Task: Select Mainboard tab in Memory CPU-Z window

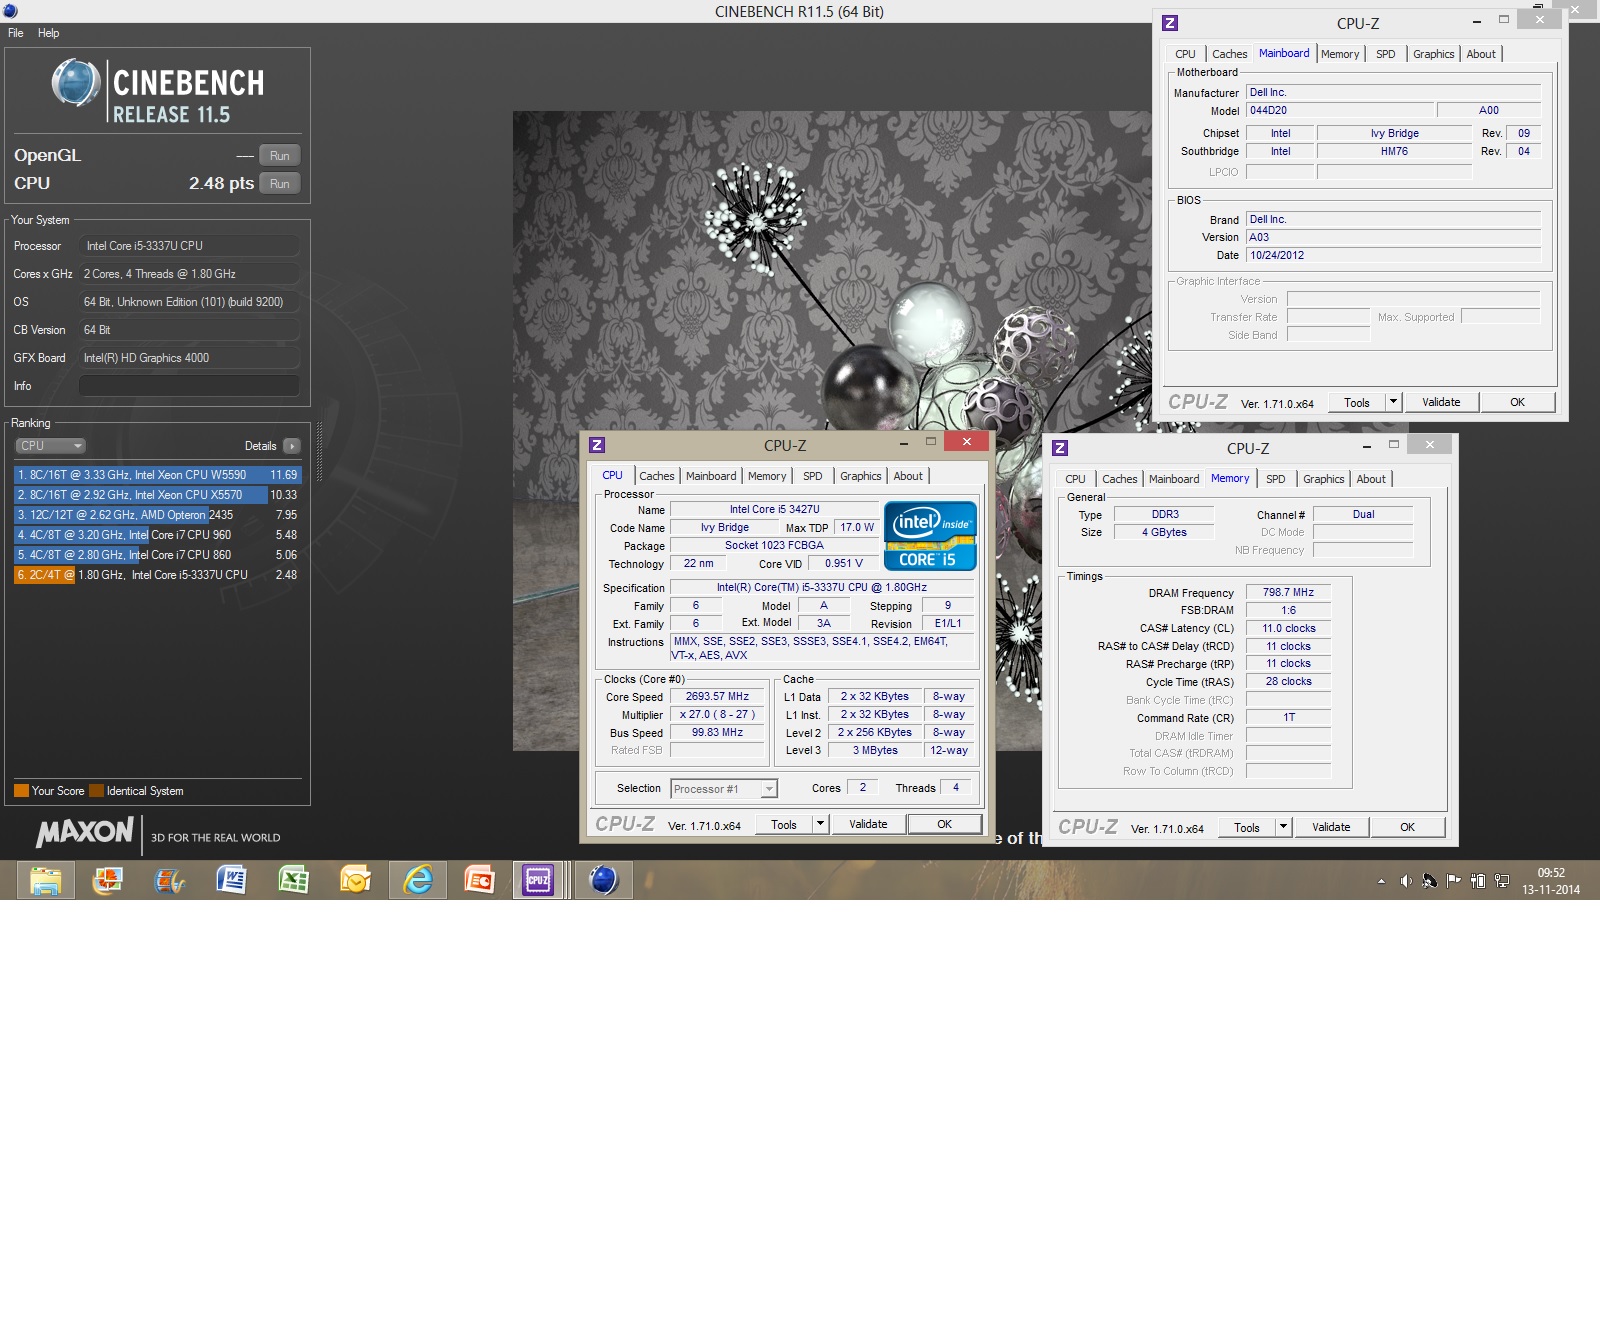Action: (x=1174, y=479)
